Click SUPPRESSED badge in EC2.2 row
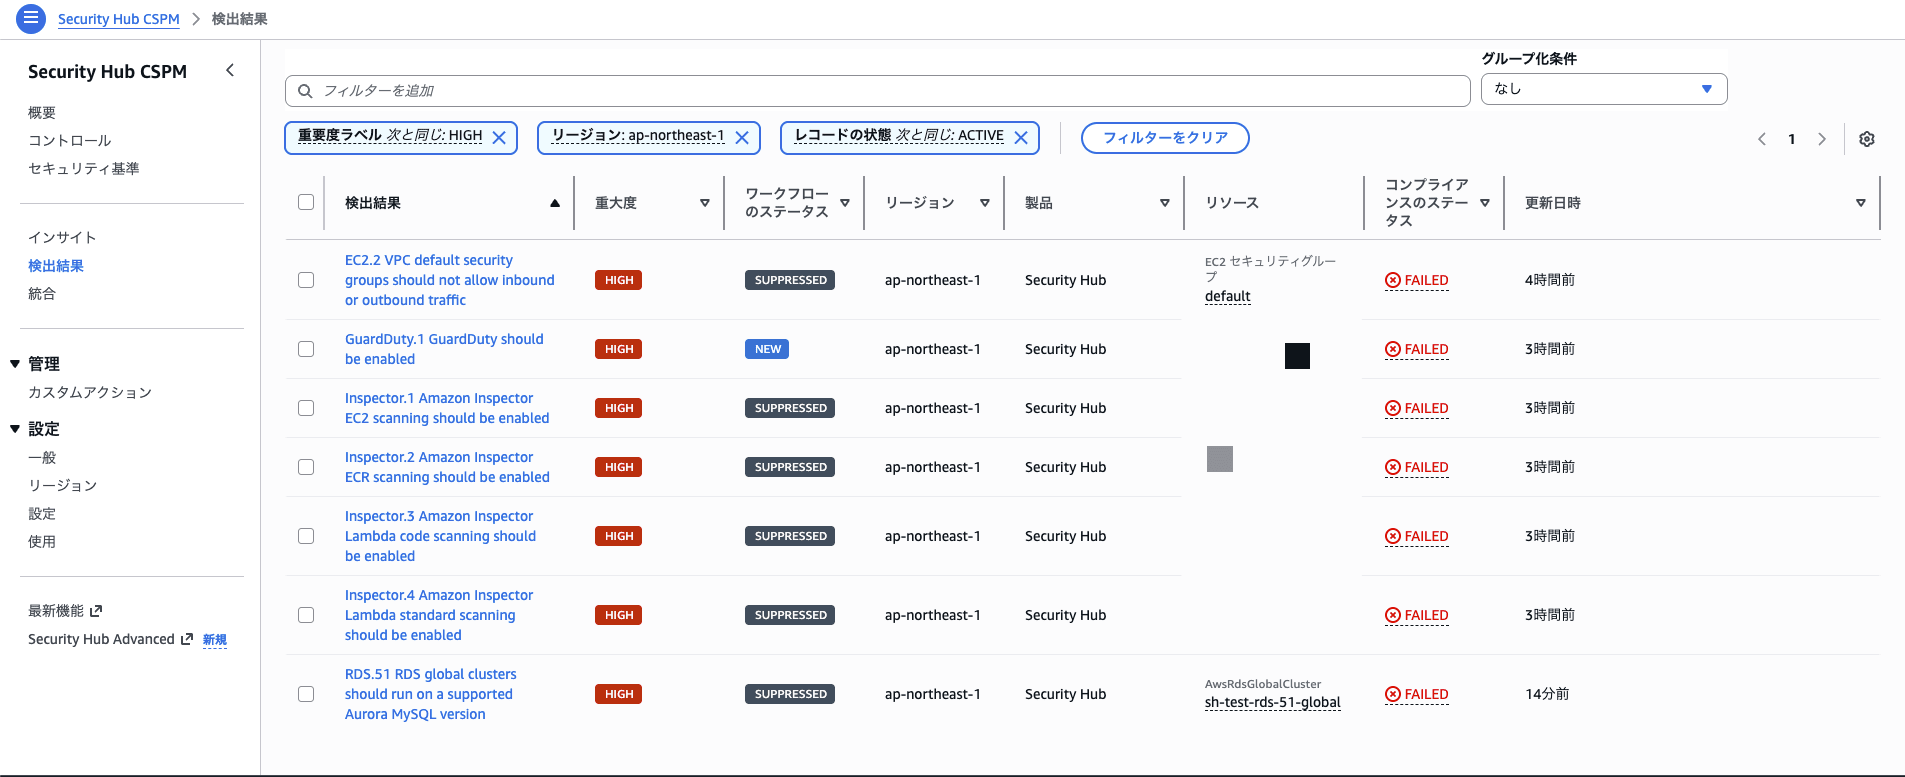Viewport: 1905px width, 777px height. pyautogui.click(x=790, y=281)
